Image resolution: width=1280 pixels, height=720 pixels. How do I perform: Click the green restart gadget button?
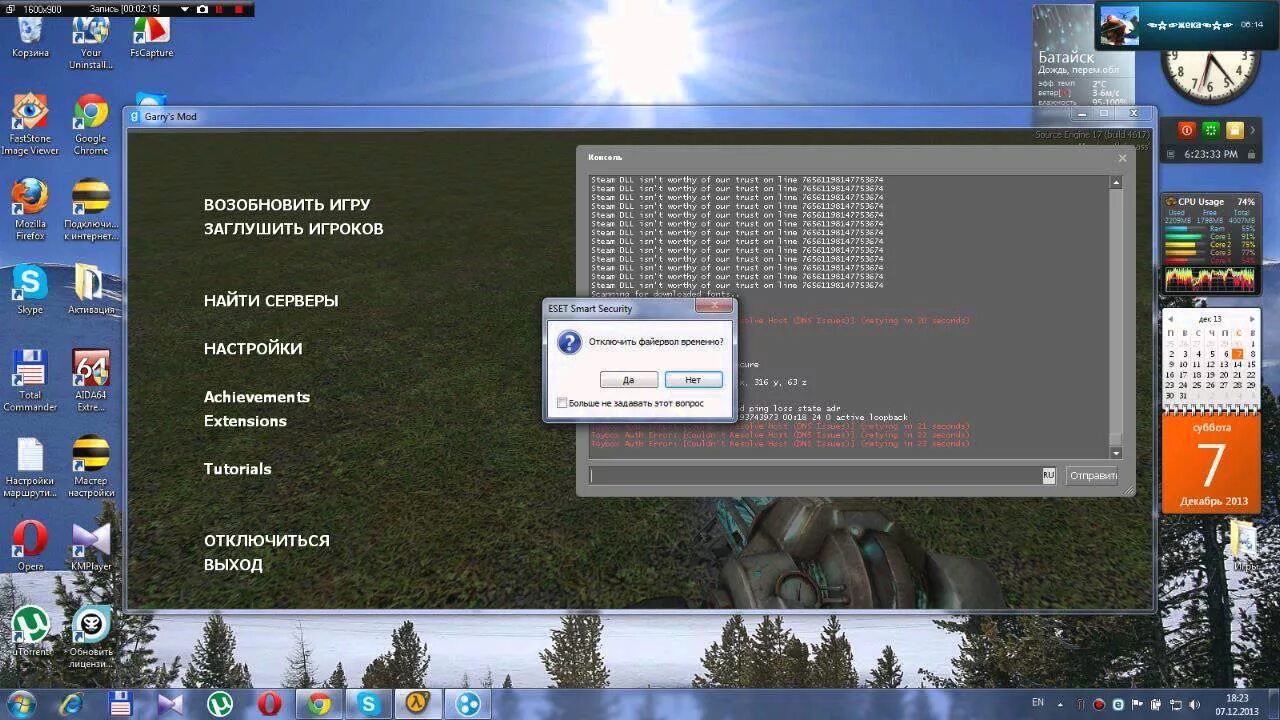pos(1211,130)
